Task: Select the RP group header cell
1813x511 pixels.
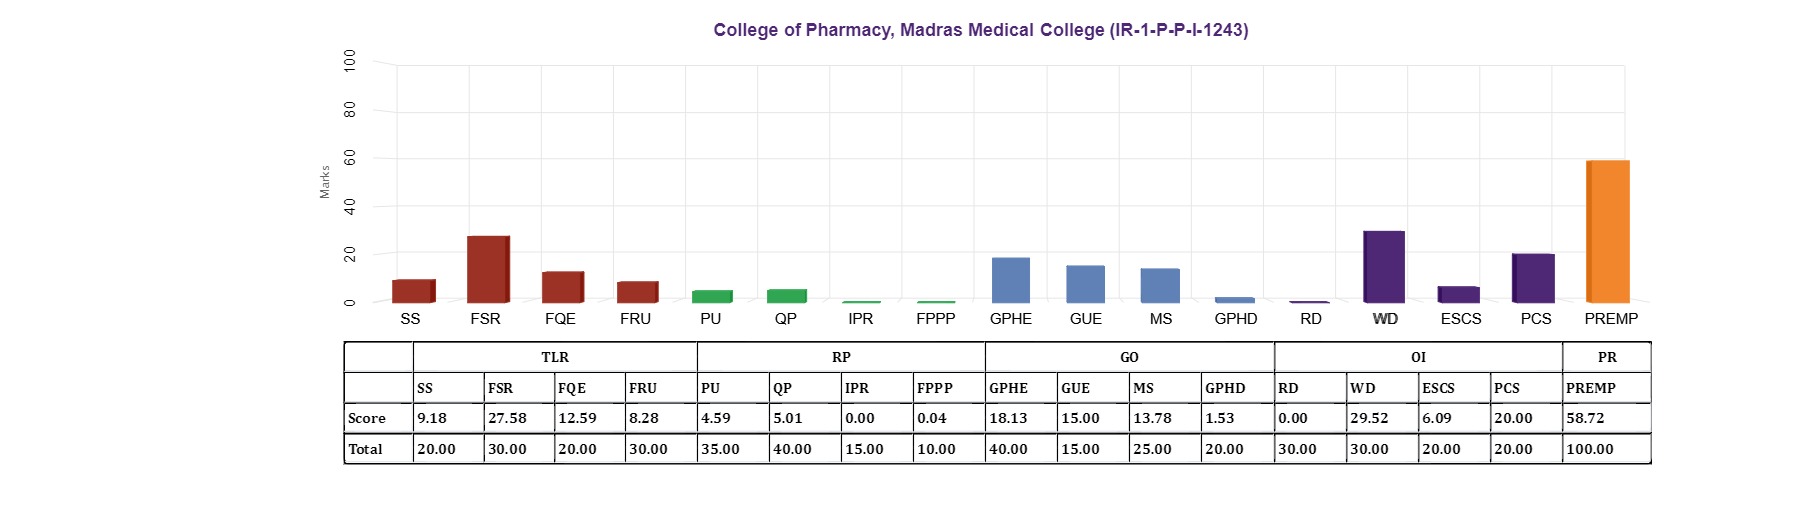Action: click(x=841, y=357)
